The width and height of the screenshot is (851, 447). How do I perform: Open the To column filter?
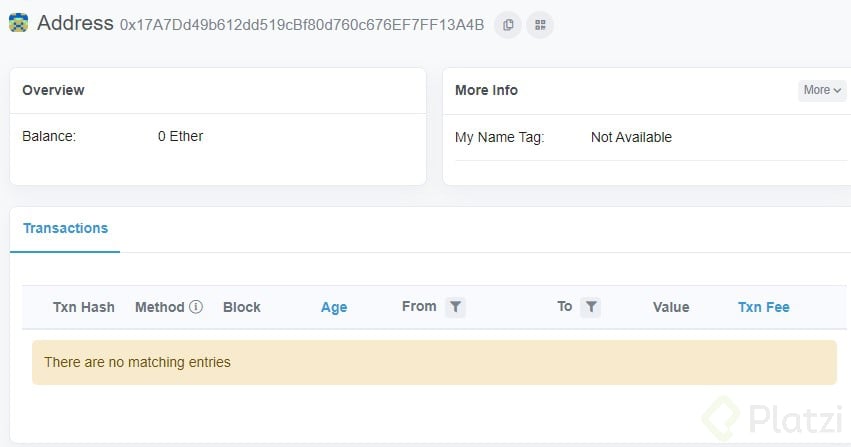pyautogui.click(x=591, y=307)
